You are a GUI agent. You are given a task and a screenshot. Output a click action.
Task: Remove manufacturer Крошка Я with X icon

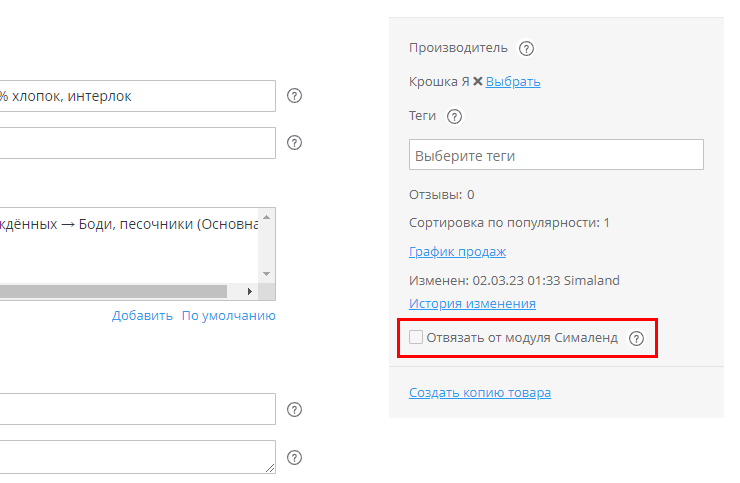tap(478, 82)
